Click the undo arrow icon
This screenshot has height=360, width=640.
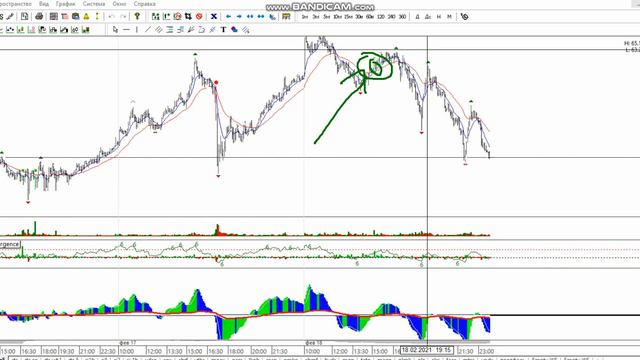pos(111,17)
